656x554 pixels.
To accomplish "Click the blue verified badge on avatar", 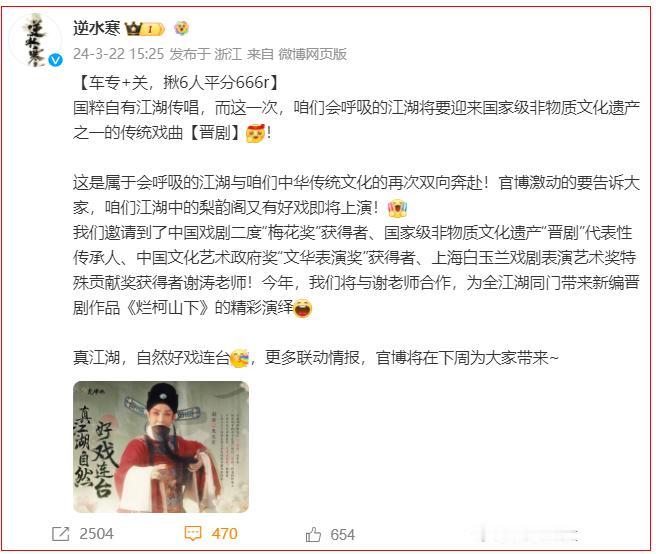I will 55,61.
